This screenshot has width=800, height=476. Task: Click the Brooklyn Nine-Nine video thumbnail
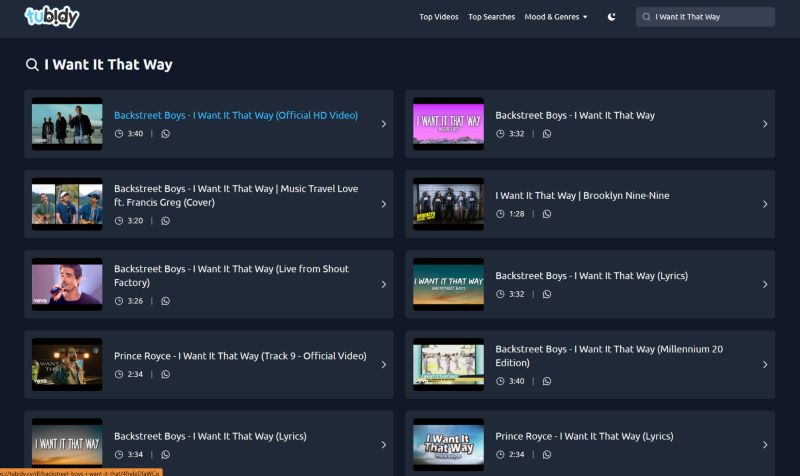(x=448, y=204)
